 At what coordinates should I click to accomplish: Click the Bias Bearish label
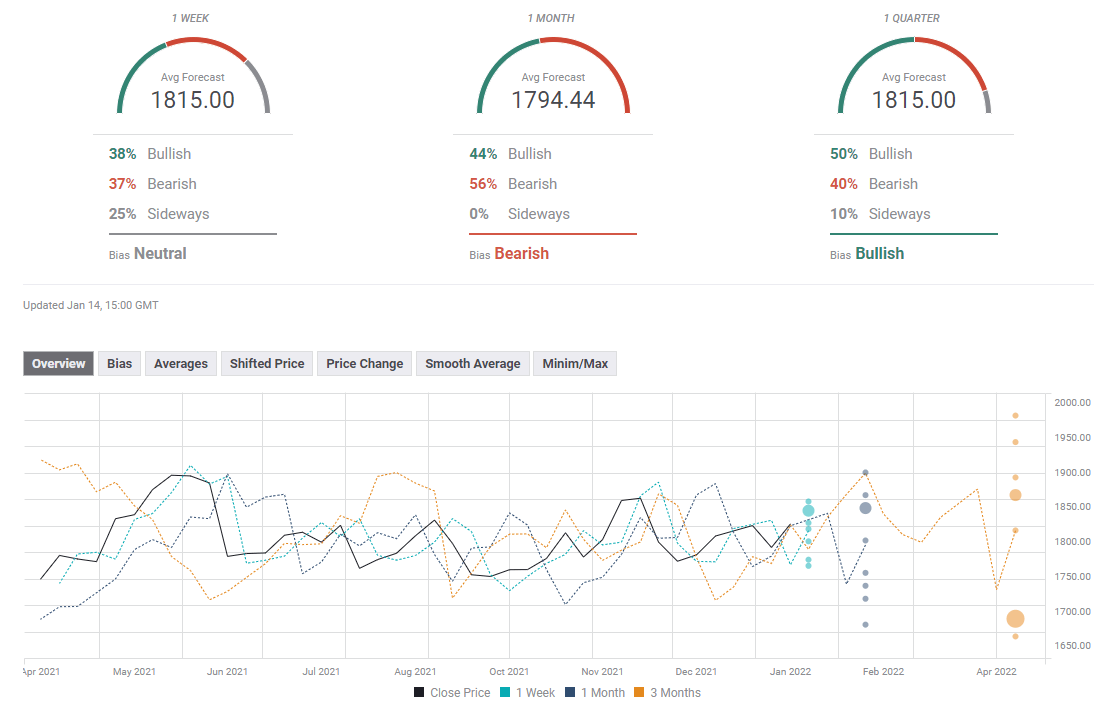(521, 254)
